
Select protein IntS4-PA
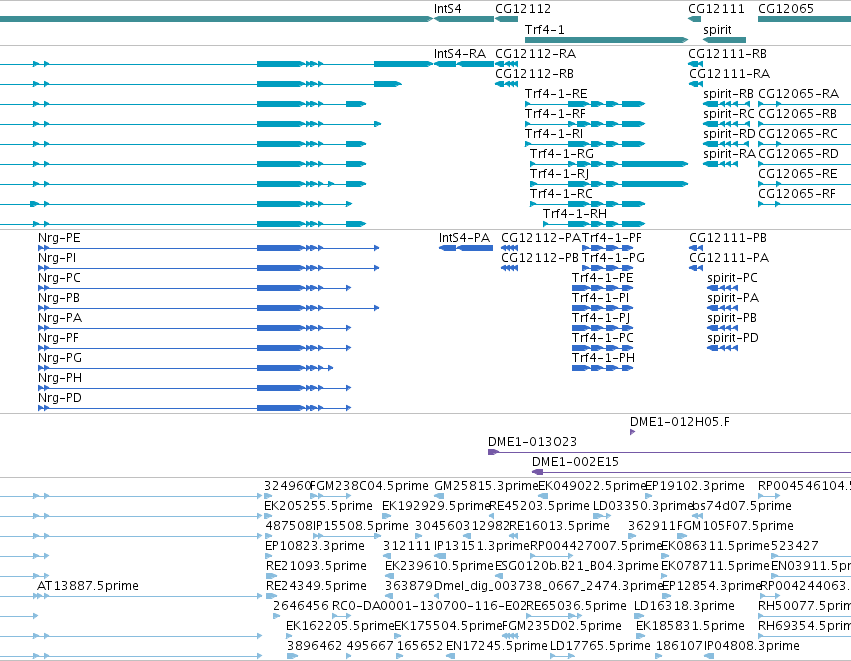464,238
